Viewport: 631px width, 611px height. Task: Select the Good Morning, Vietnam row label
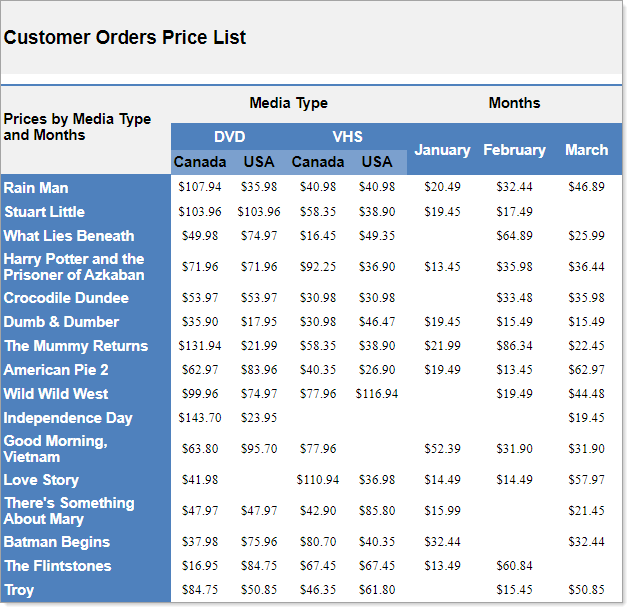tap(56, 449)
